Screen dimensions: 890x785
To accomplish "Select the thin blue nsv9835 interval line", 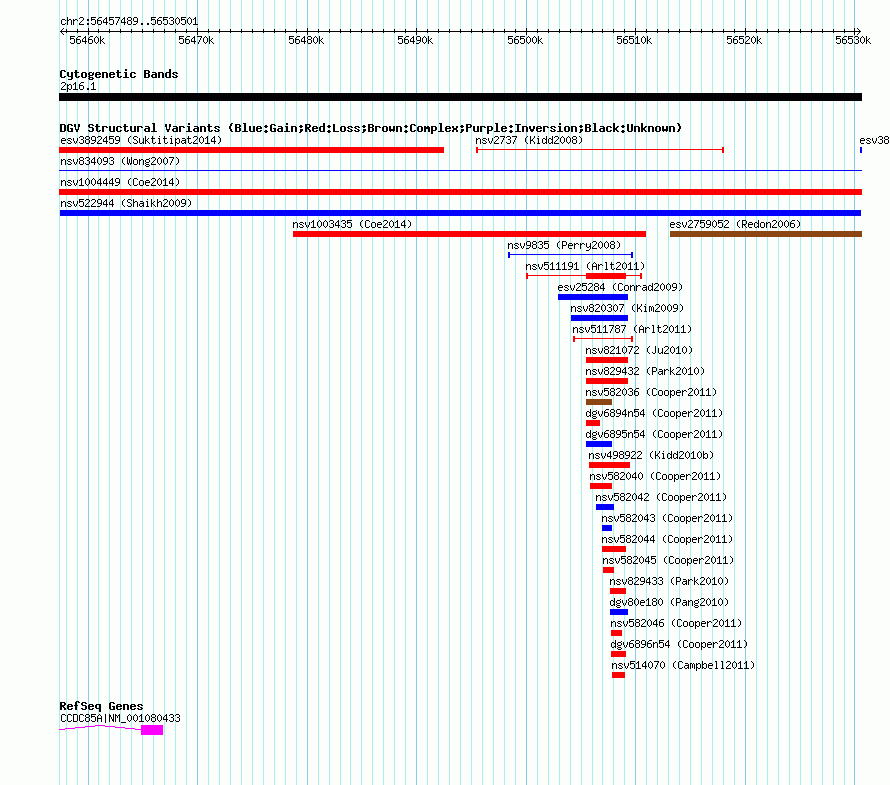I will 570,255.
